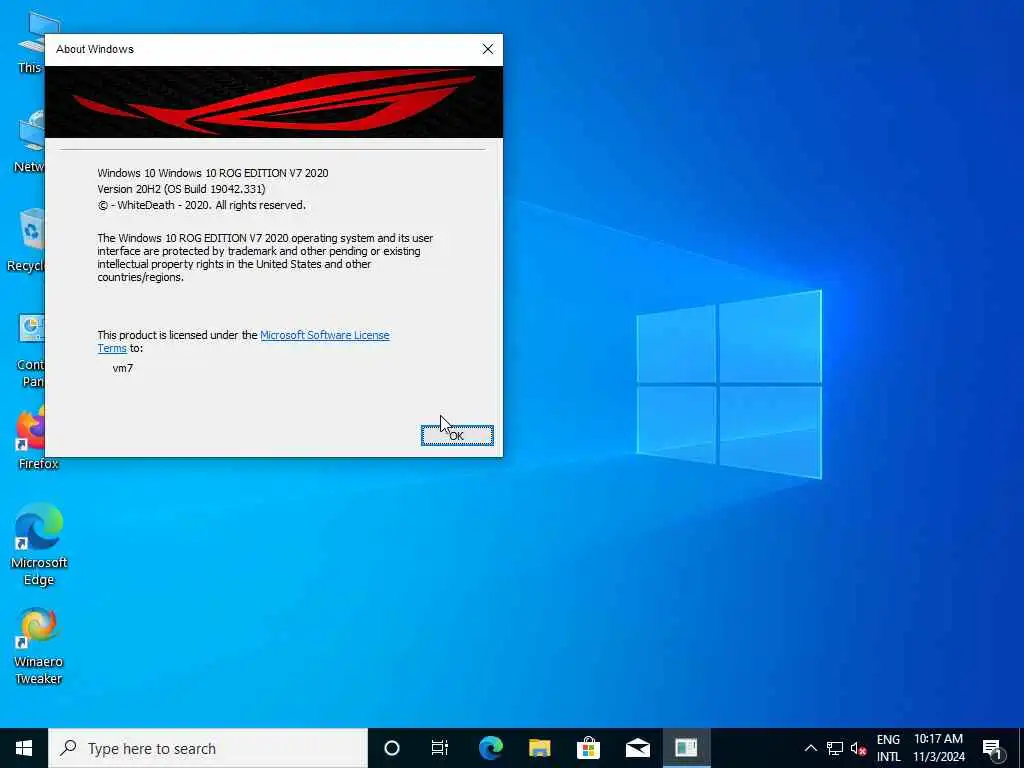Open Cortana from the taskbar
Viewport: 1024px width, 768px height.
click(392, 748)
